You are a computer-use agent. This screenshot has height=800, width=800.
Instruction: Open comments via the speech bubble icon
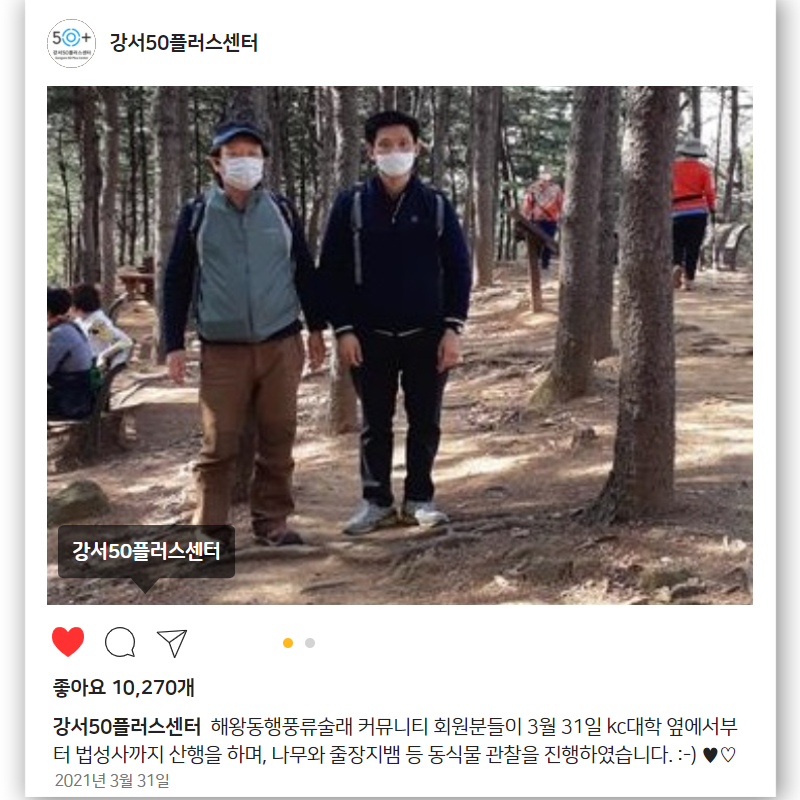pos(120,642)
